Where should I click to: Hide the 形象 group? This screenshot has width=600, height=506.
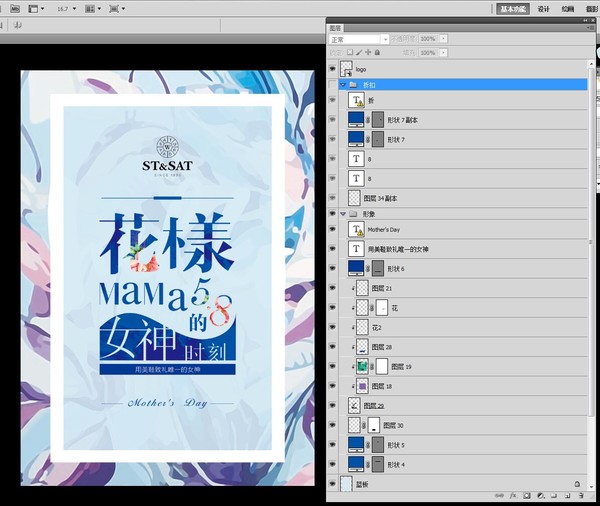(x=332, y=214)
